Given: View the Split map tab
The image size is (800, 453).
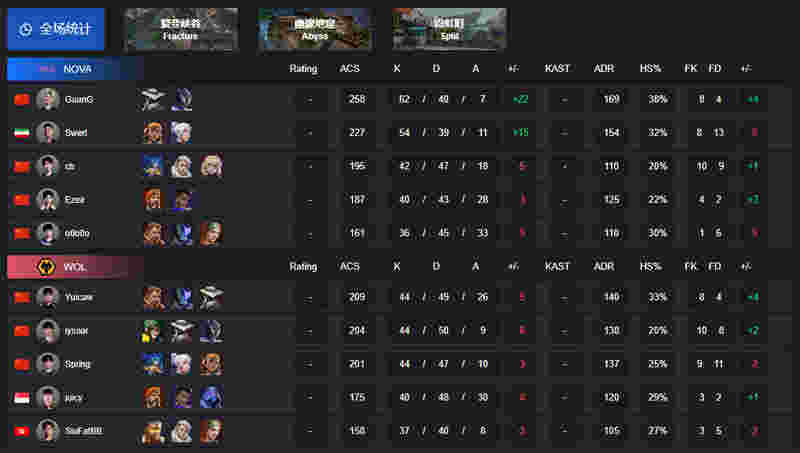Looking at the screenshot, I should tap(449, 29).
